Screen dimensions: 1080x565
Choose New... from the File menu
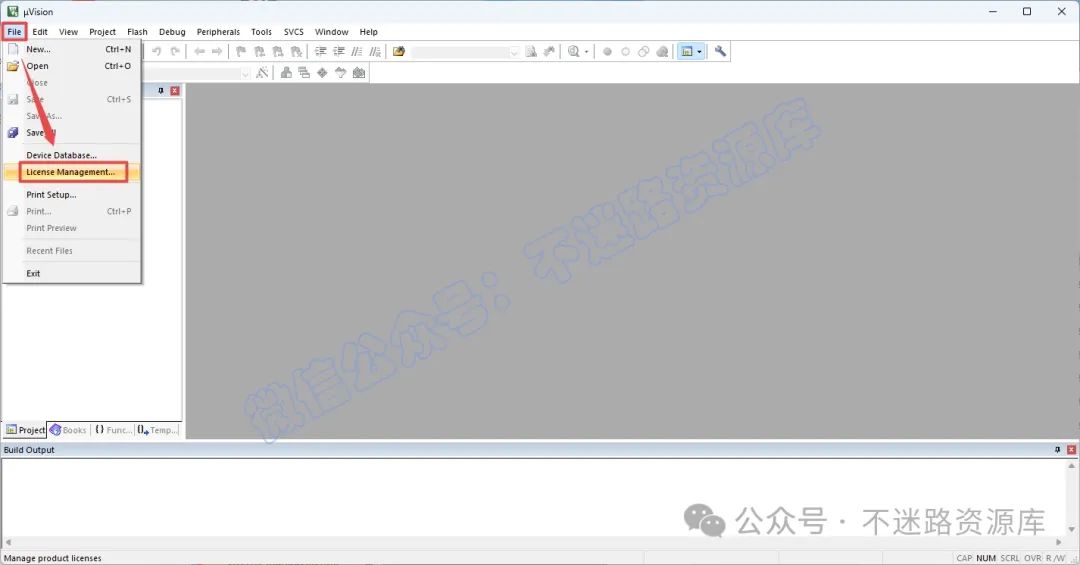click(72, 50)
